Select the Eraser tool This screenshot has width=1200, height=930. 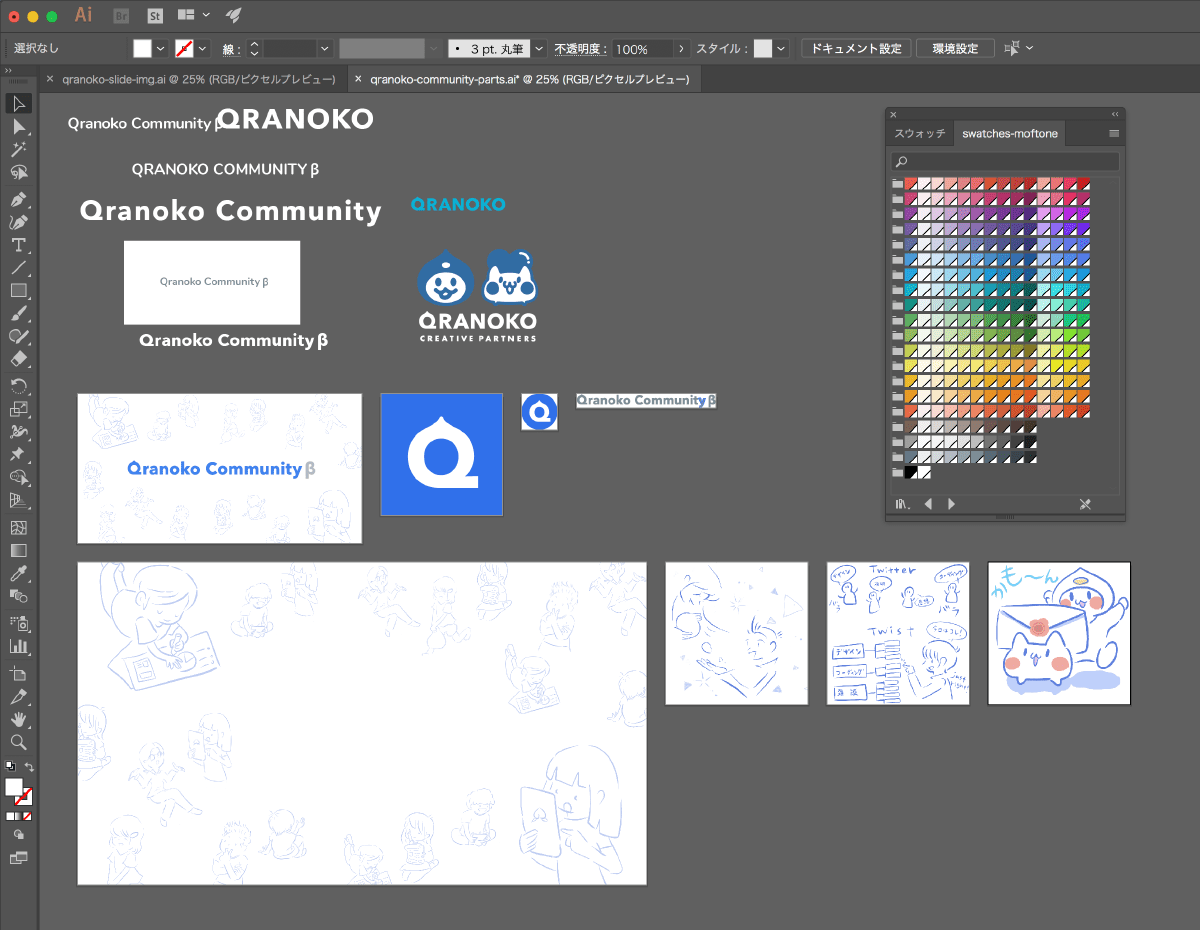[18, 359]
